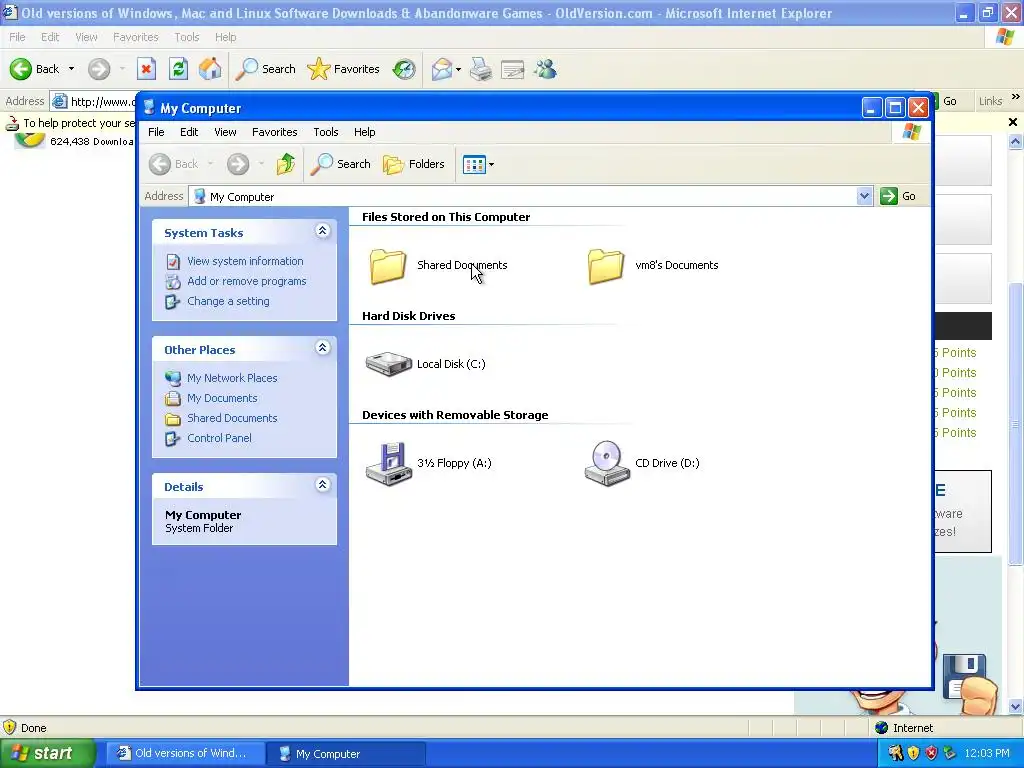Toggle the Folders pane button
1024x768 pixels.
point(414,164)
